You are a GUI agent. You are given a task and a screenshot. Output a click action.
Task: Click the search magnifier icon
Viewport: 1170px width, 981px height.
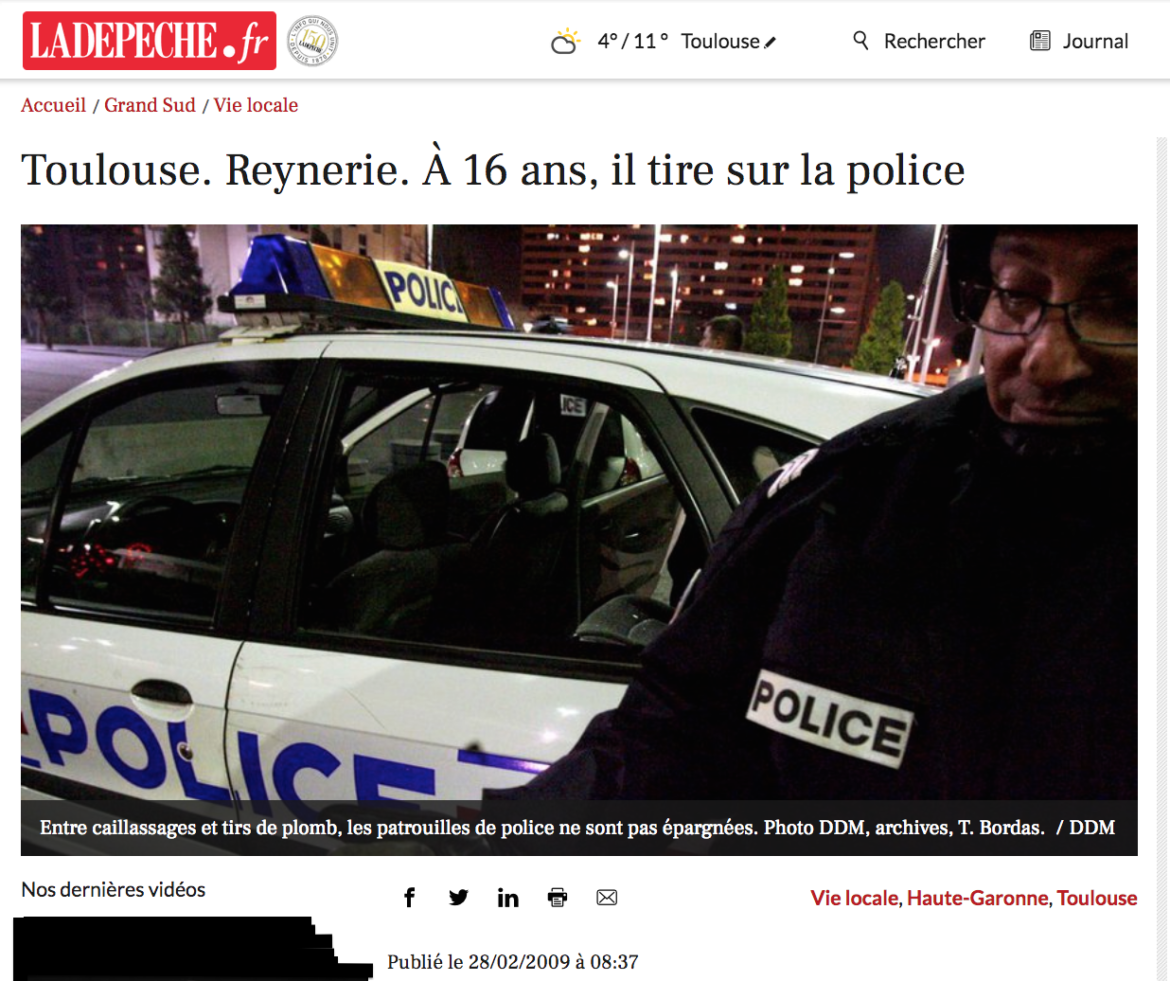860,40
